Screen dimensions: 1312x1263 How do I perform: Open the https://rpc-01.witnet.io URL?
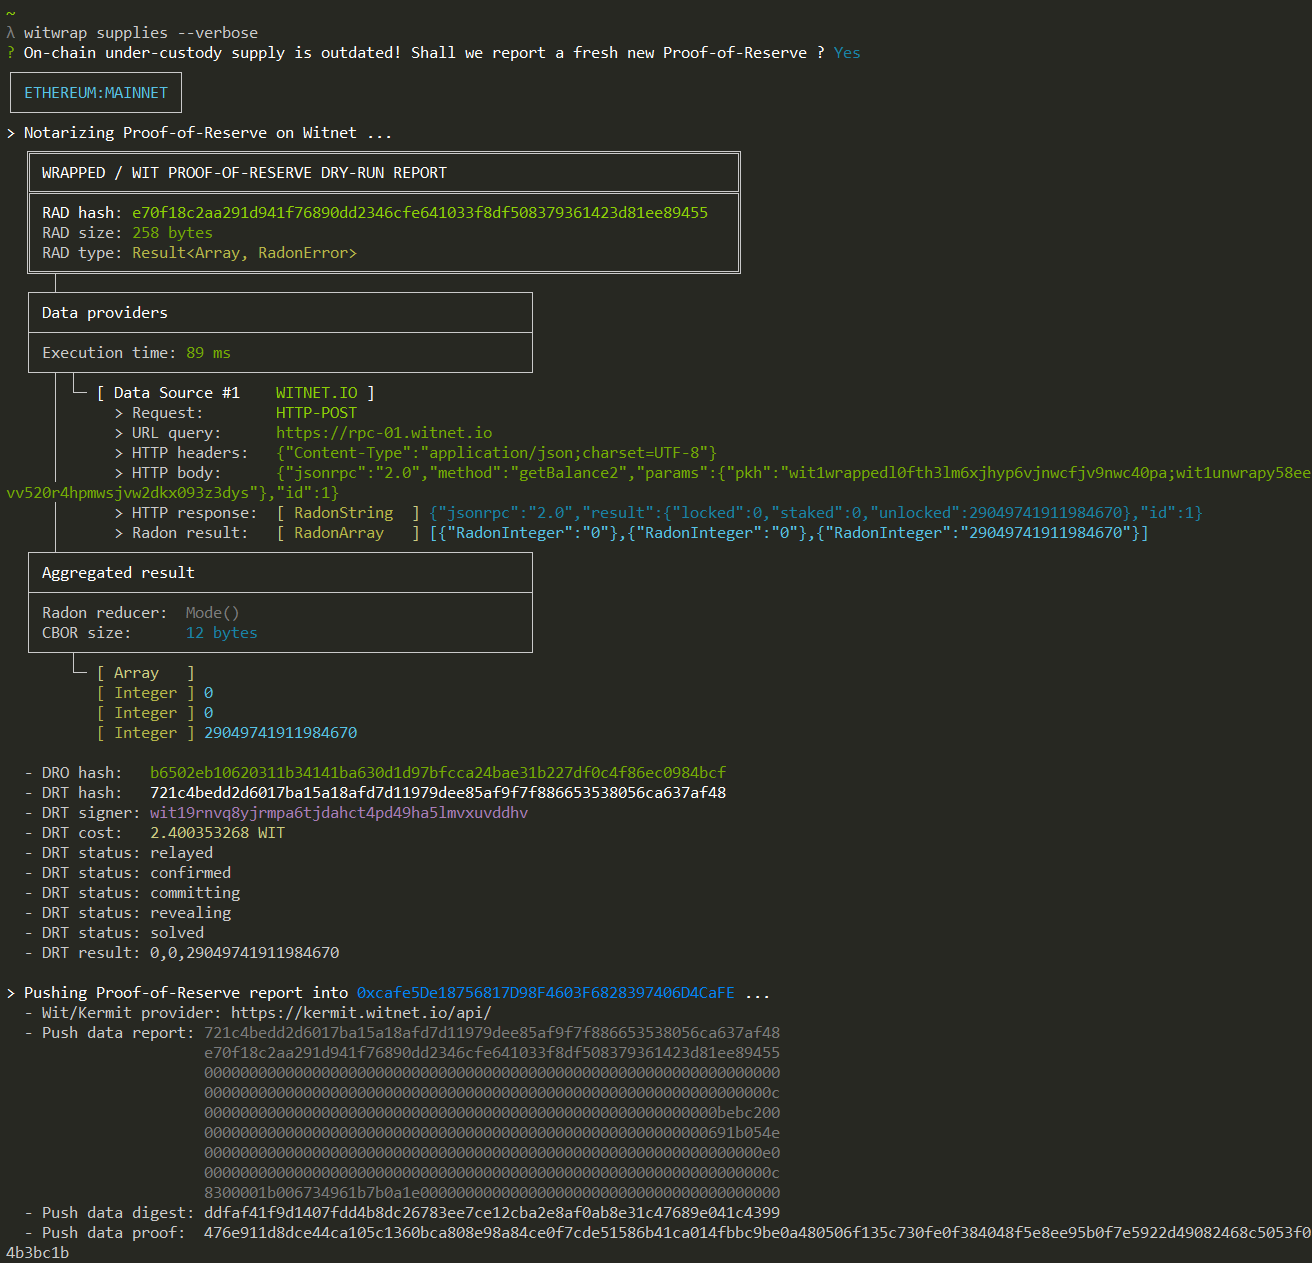384,433
